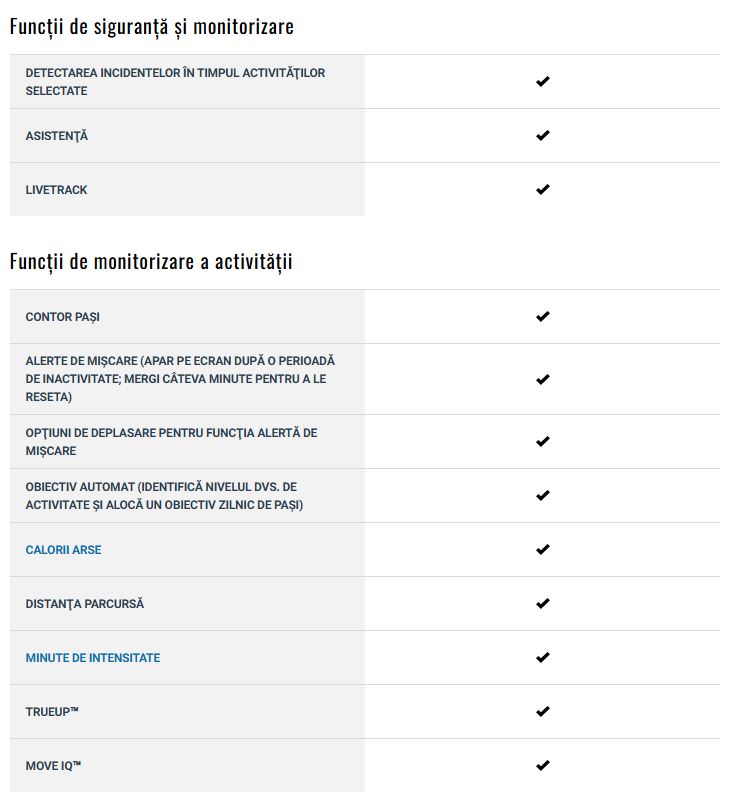Click the checkmark for Detectarea incidentelor row

pos(542,81)
